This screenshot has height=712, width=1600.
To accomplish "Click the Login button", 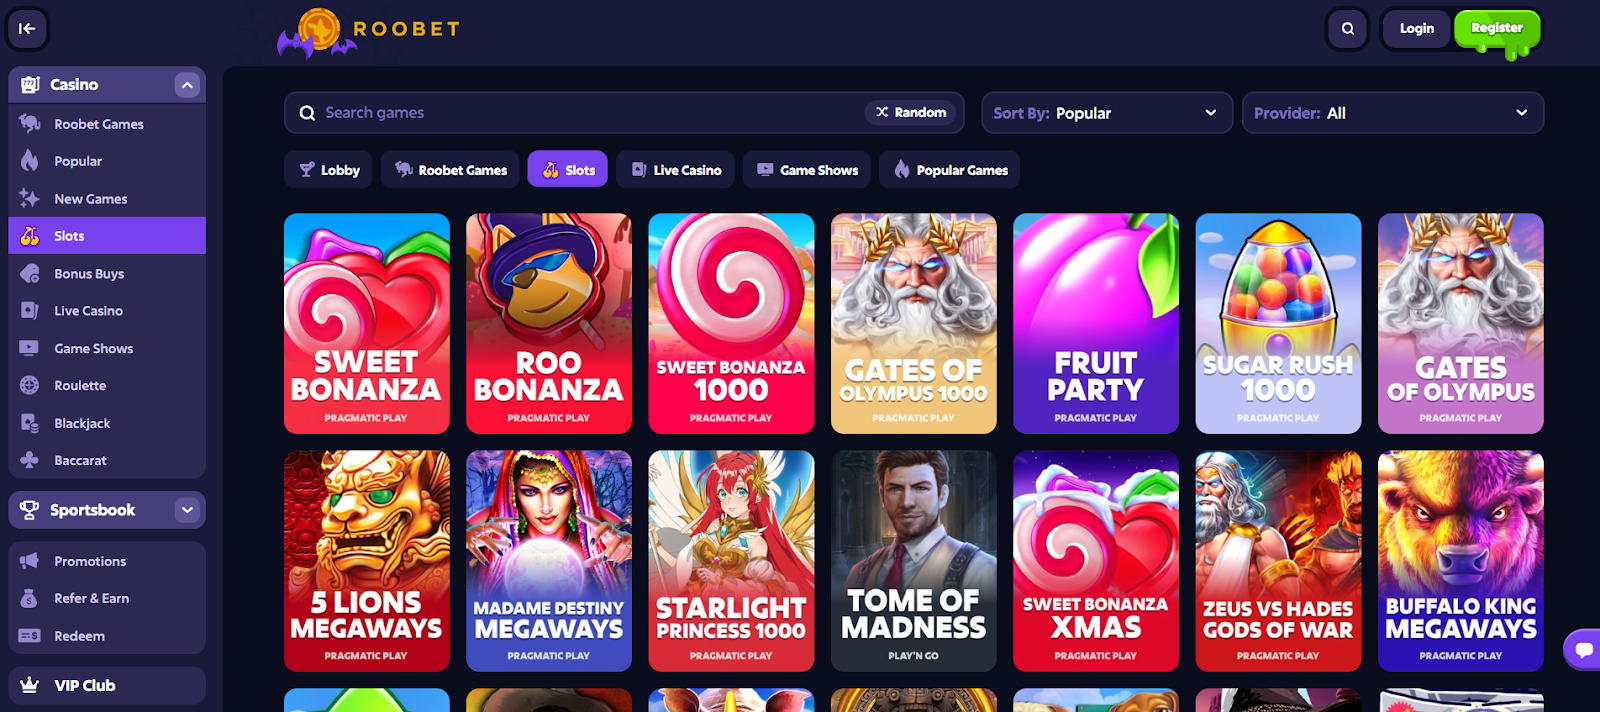I will pyautogui.click(x=1416, y=29).
